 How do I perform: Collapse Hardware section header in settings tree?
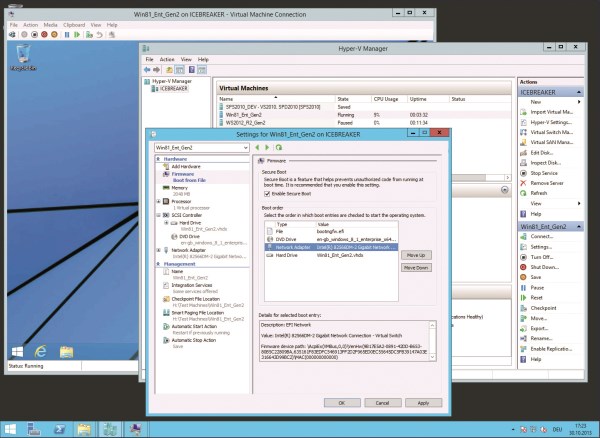tap(158, 159)
